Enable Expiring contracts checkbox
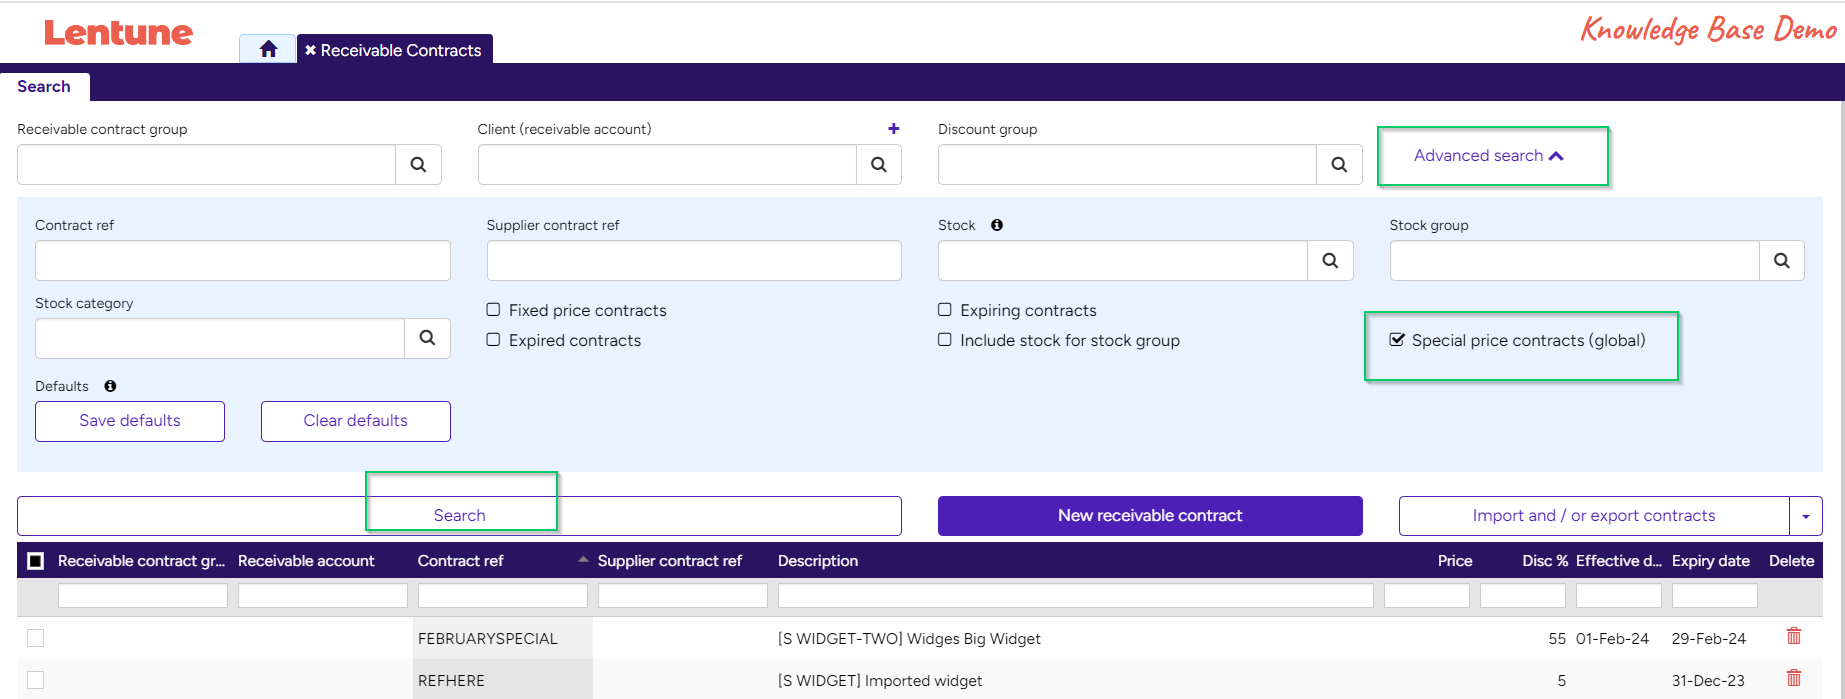1845x699 pixels. pyautogui.click(x=944, y=310)
